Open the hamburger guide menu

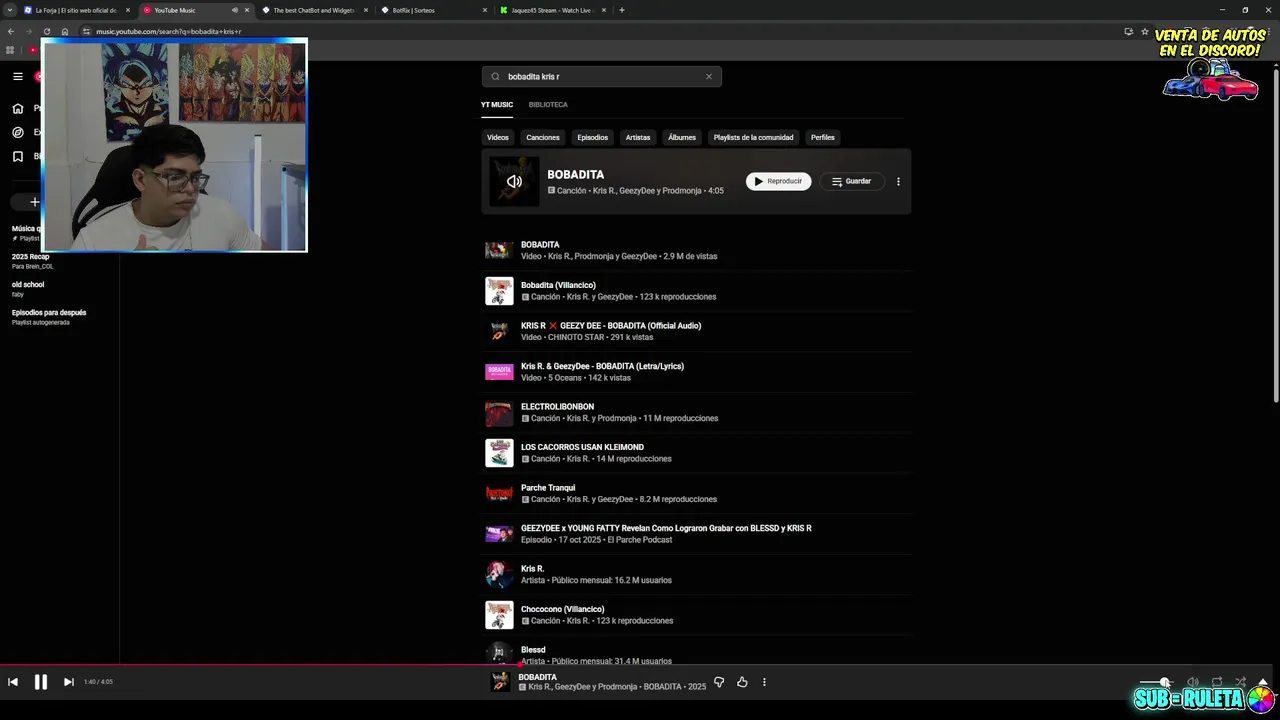18,76
